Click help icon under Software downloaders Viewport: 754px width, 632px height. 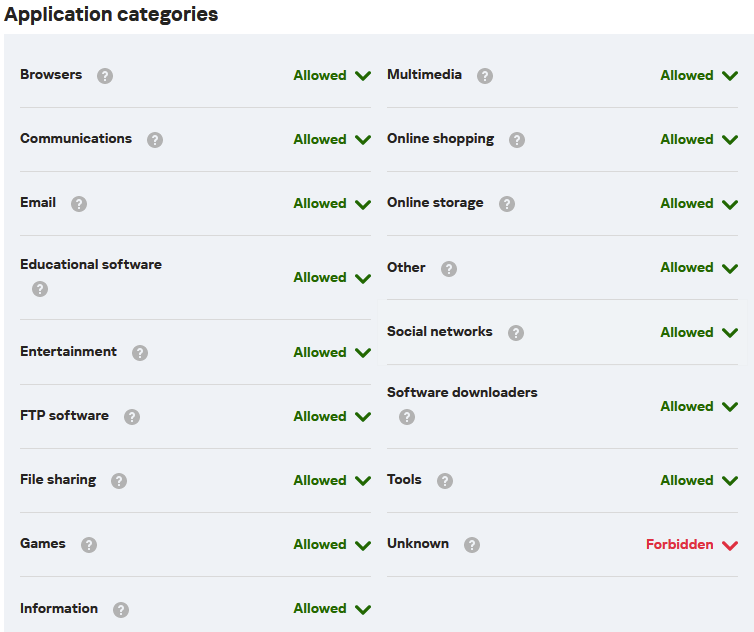tap(407, 417)
